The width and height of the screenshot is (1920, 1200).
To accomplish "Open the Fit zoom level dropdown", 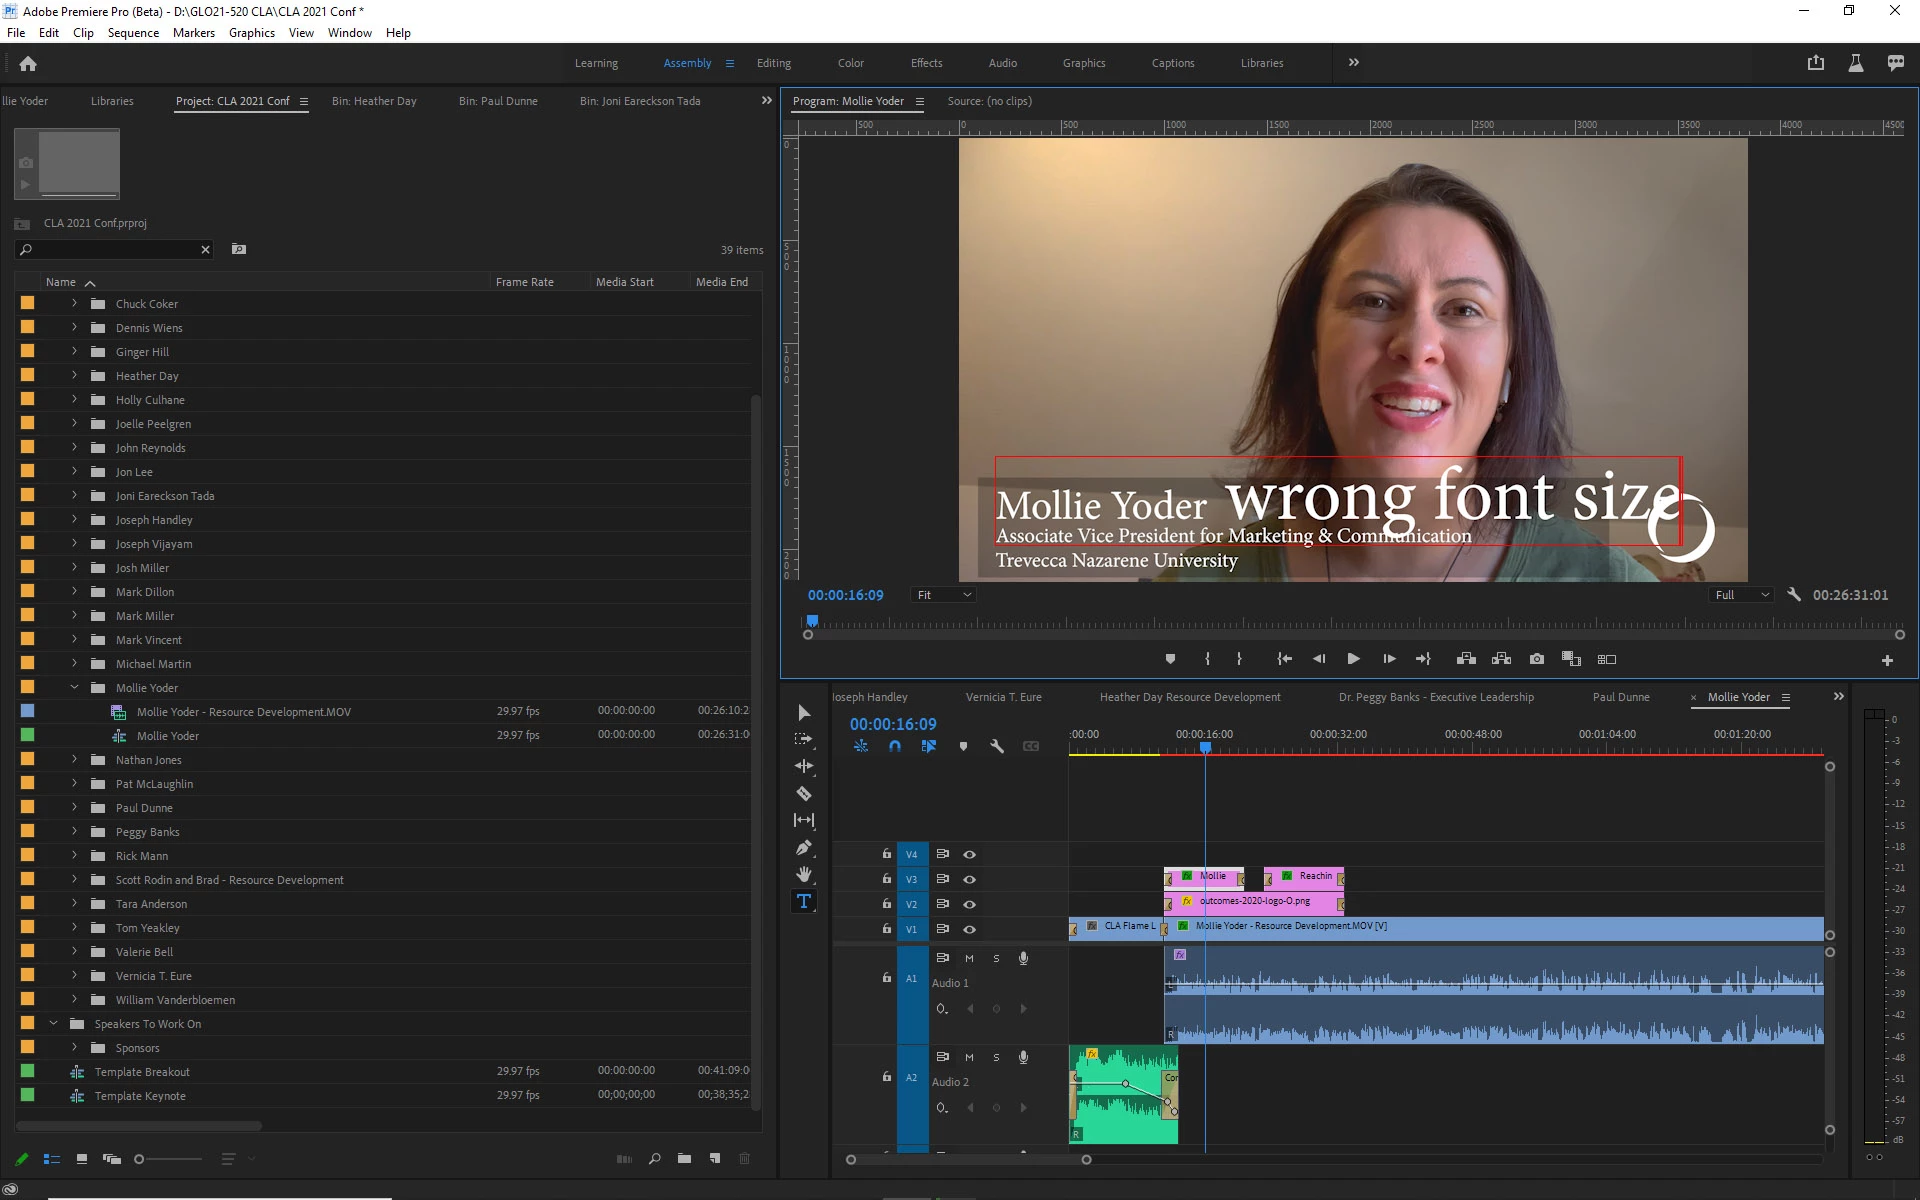I will [x=944, y=595].
